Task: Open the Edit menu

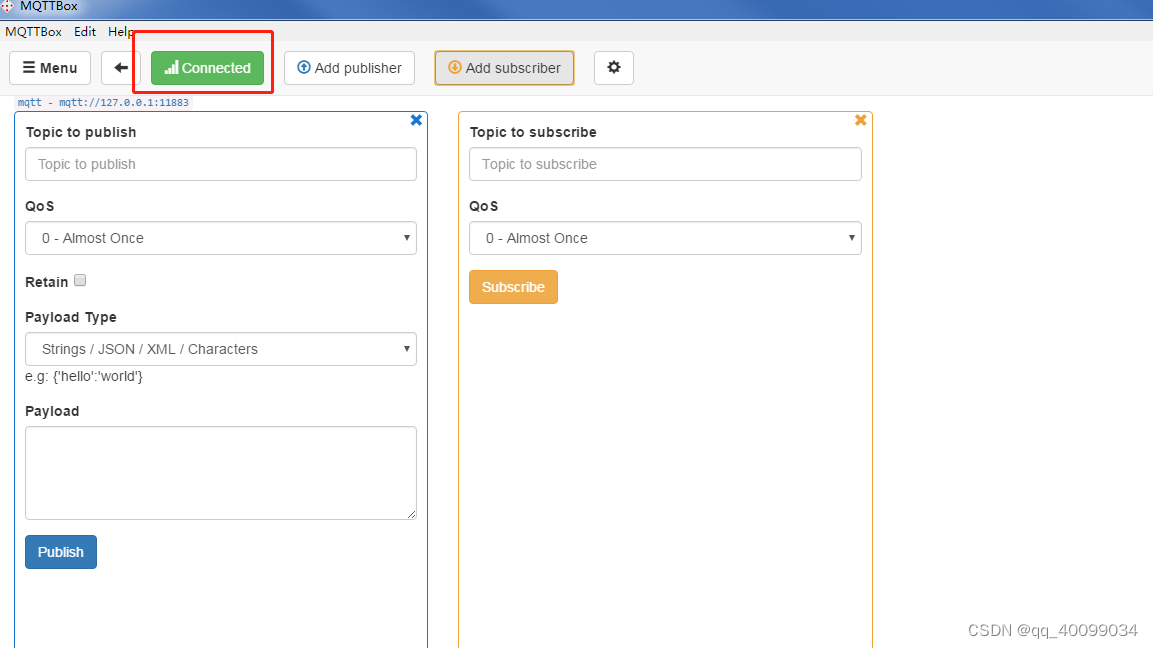Action: point(85,32)
